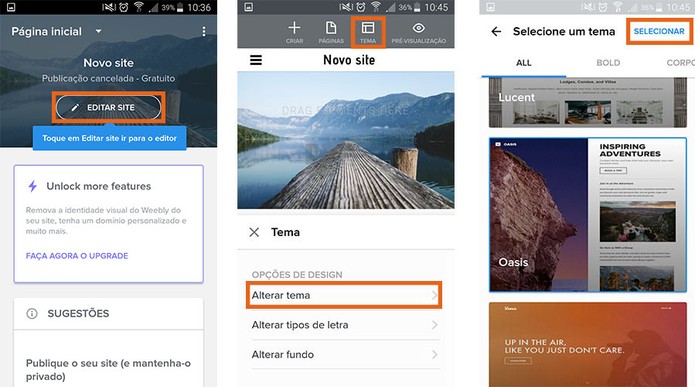Viewport: 695px width, 387px height.
Task: Open the hamburger menu beside Novo site
Action: point(256,60)
